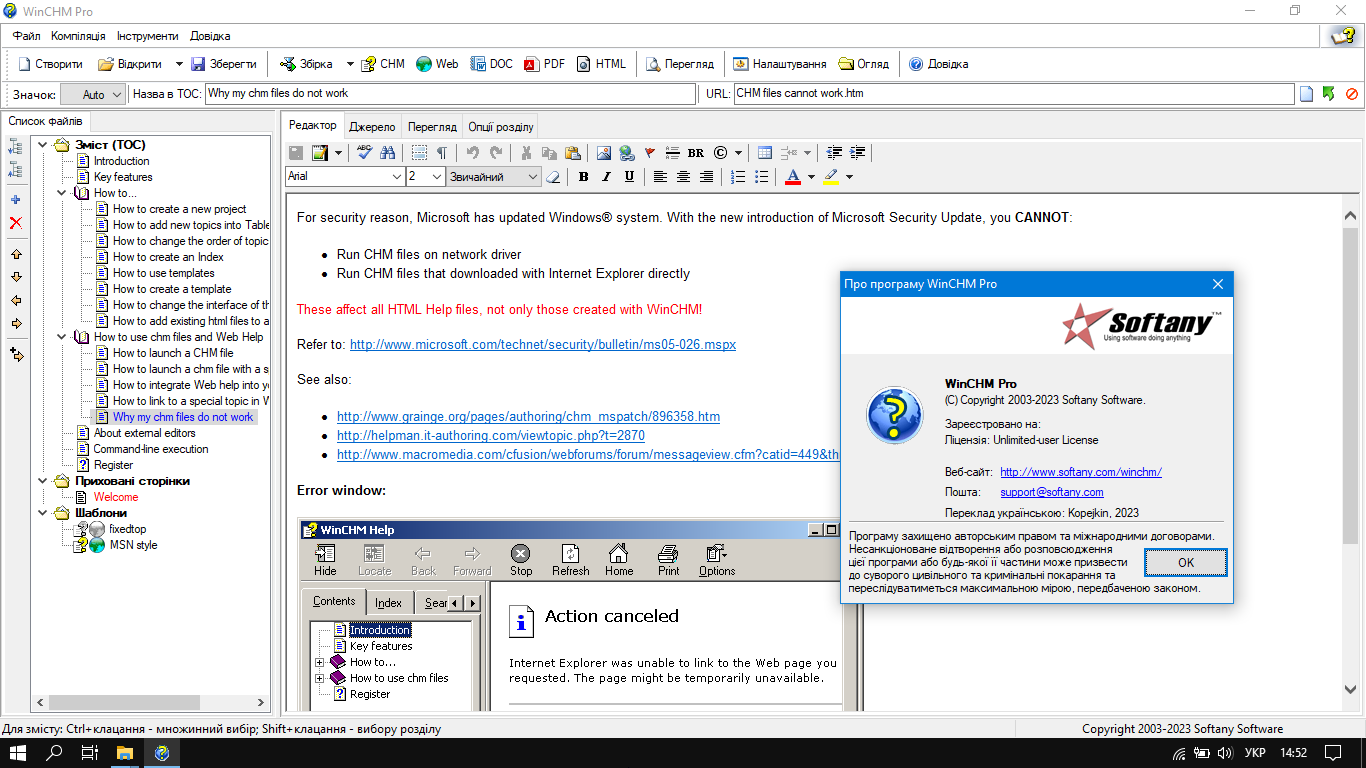Collapse the How to... tree node
Screen dimensions: 1366x768
(62, 193)
